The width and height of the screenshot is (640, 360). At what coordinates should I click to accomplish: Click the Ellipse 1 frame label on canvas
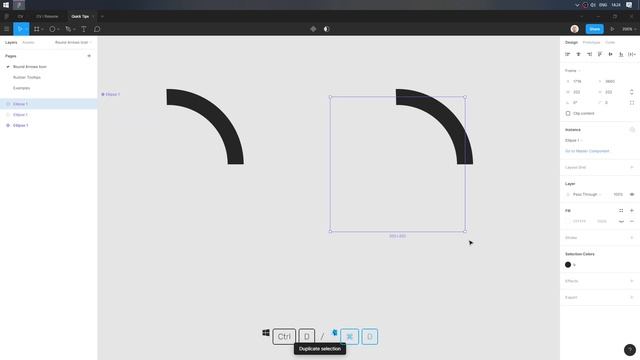[x=111, y=94]
